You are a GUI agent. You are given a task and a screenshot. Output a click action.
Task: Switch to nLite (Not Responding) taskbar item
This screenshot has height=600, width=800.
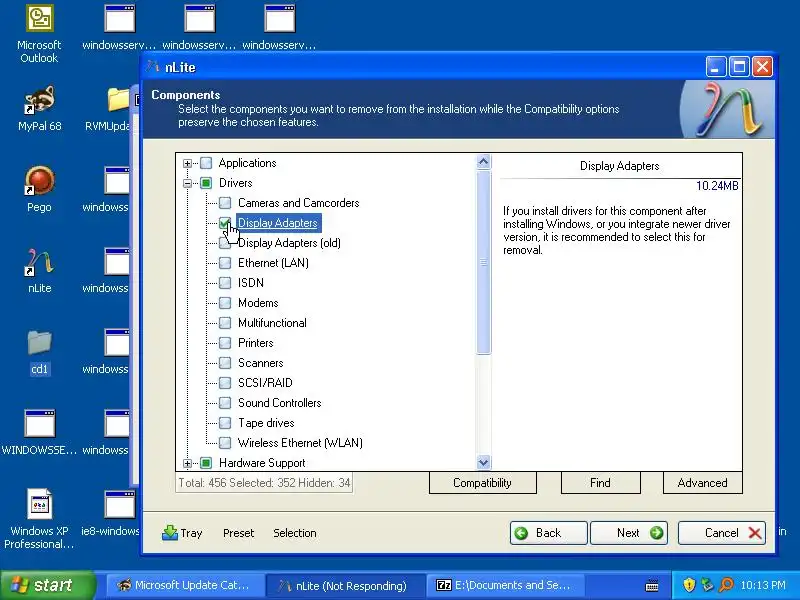[344, 585]
